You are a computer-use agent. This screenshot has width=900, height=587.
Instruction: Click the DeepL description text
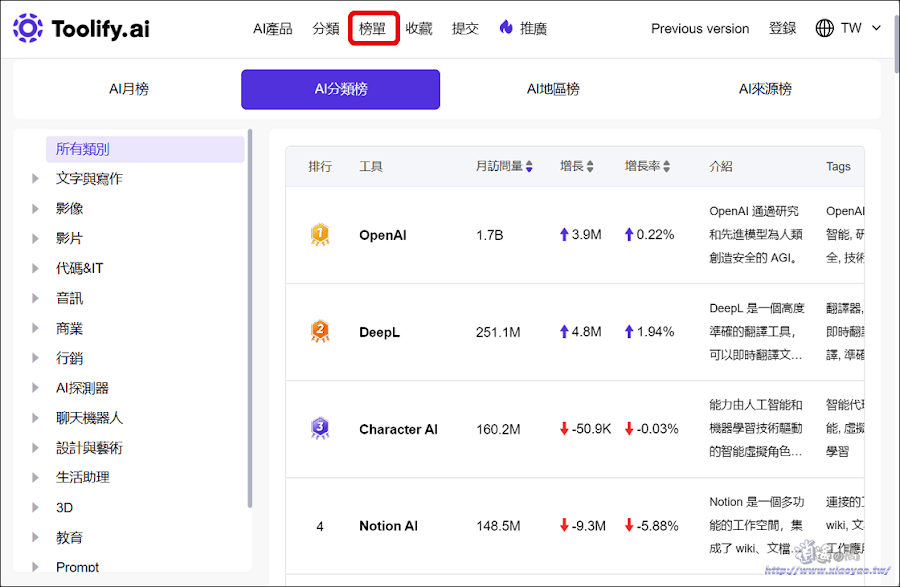point(757,332)
